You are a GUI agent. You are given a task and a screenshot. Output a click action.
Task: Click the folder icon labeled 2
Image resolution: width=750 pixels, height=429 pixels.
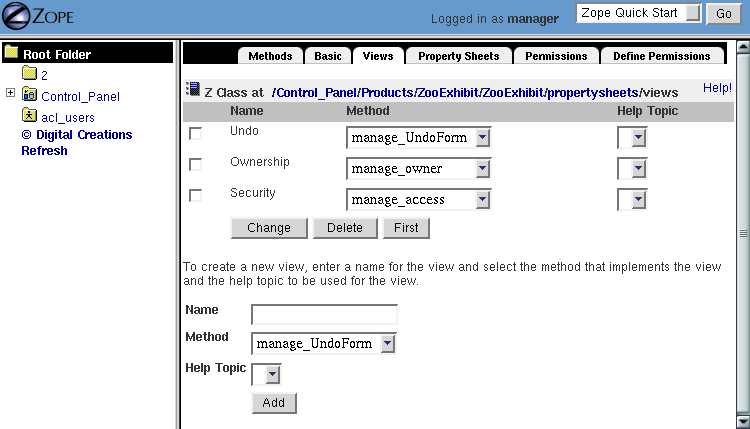(29, 74)
